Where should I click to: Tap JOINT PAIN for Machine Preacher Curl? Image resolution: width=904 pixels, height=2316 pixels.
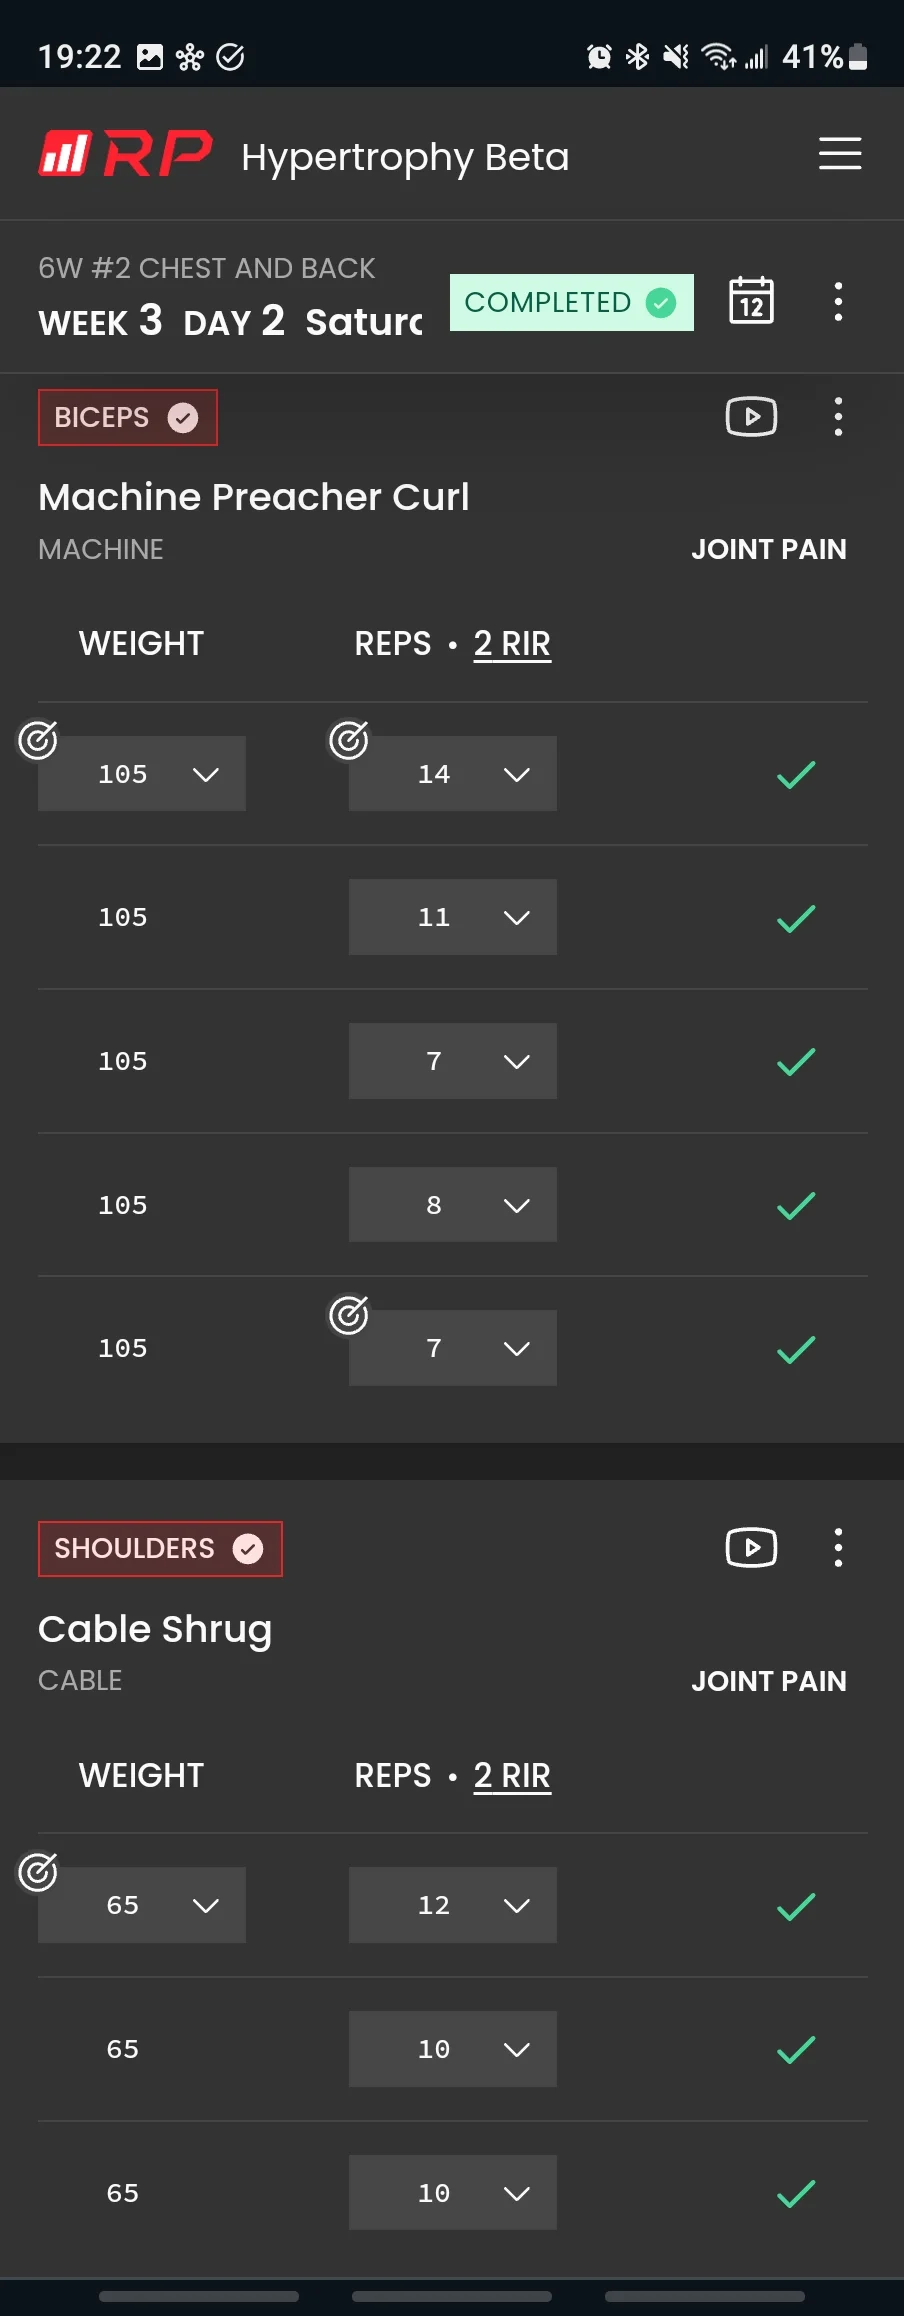click(x=768, y=549)
